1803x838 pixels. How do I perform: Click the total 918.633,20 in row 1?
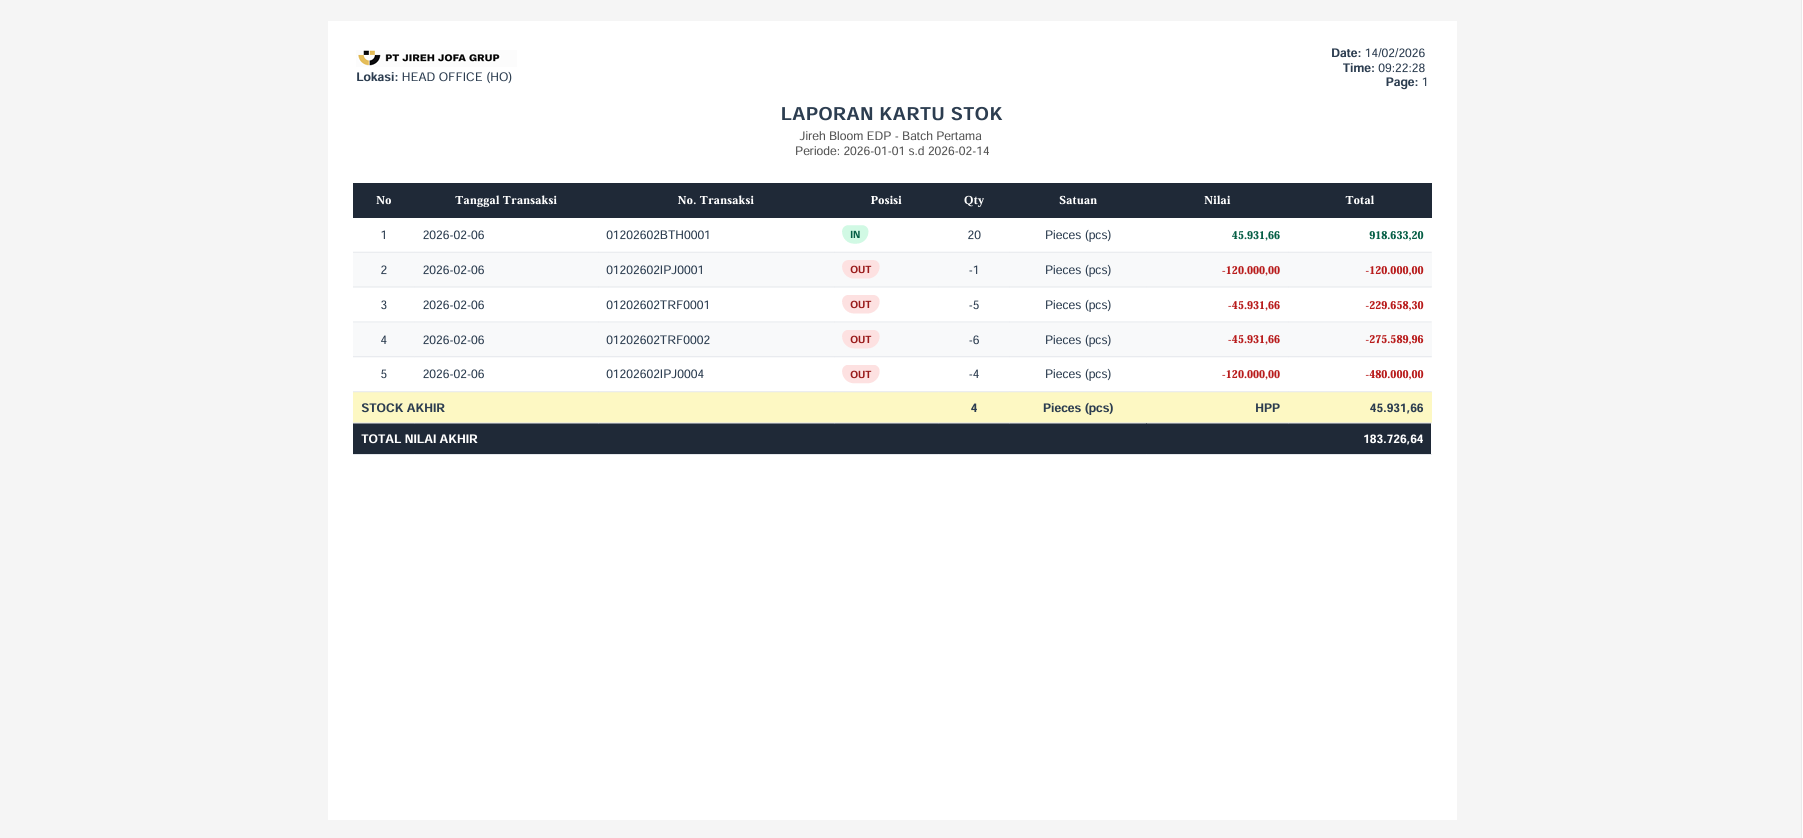tap(1395, 235)
